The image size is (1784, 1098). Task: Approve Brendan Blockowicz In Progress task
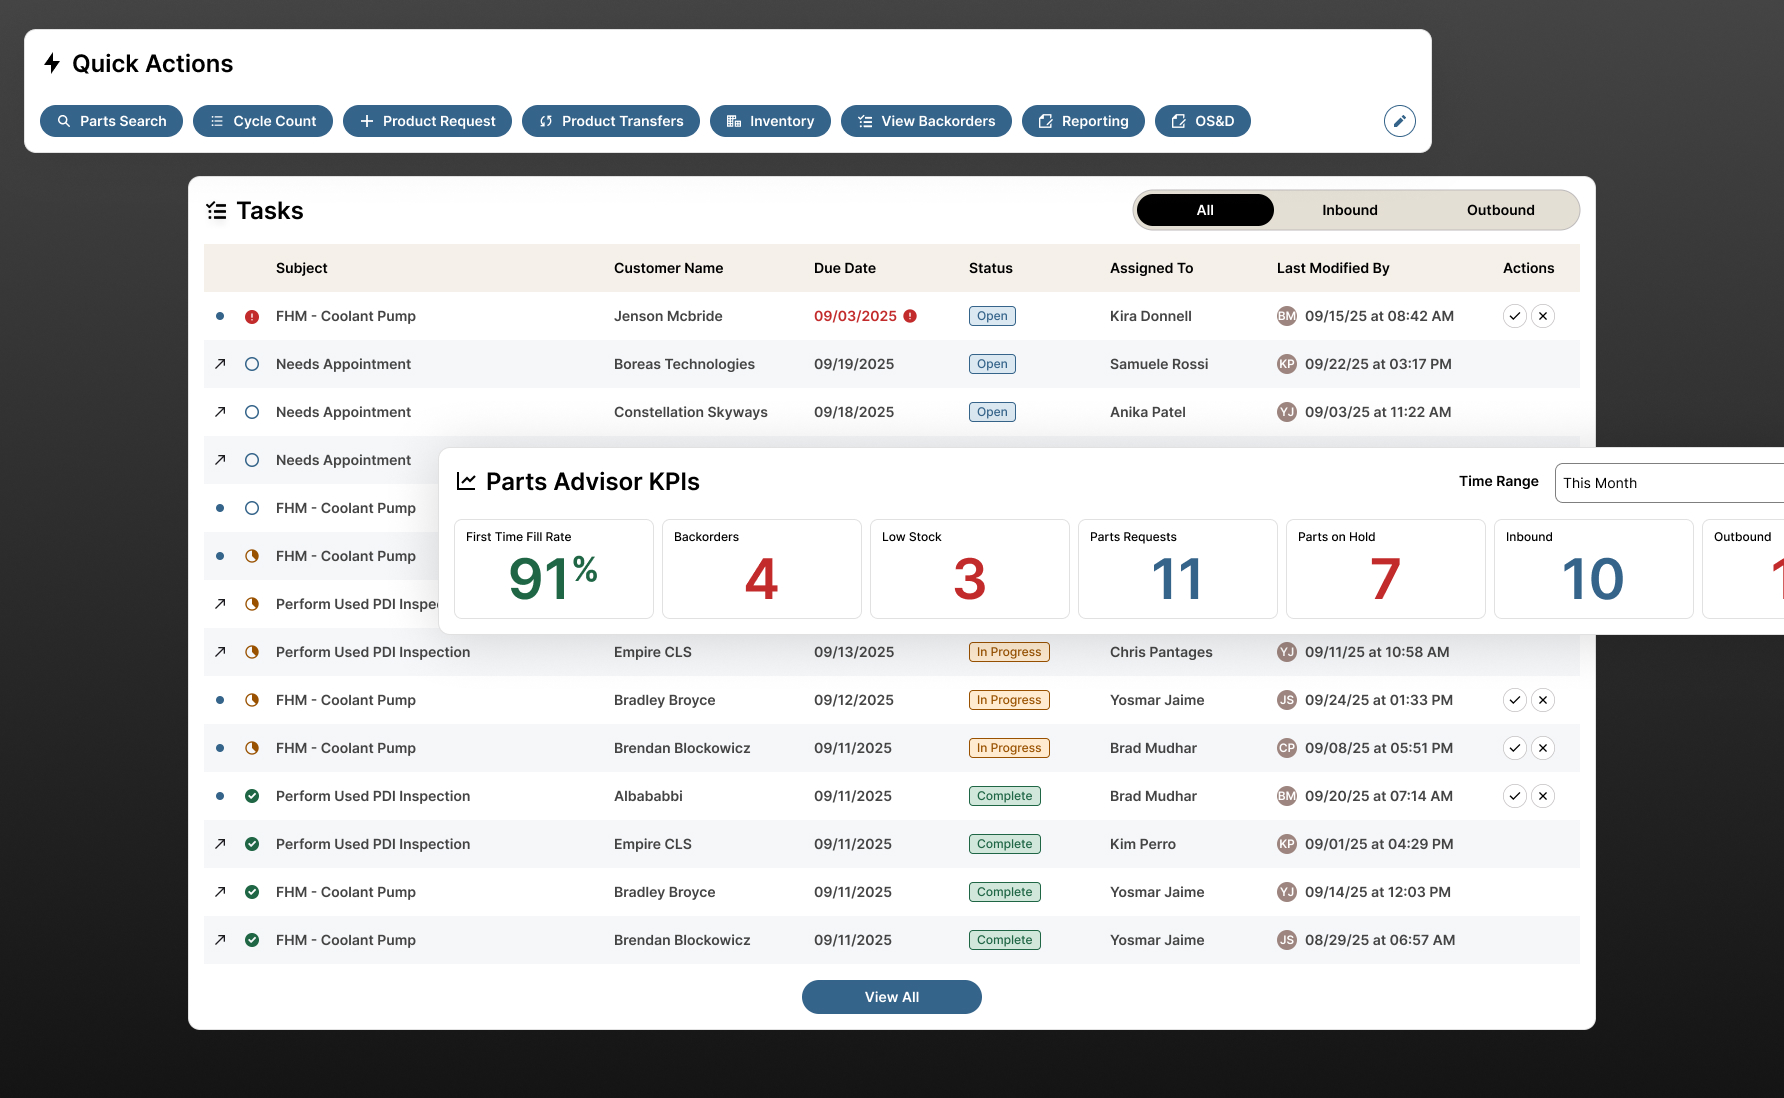[1515, 748]
